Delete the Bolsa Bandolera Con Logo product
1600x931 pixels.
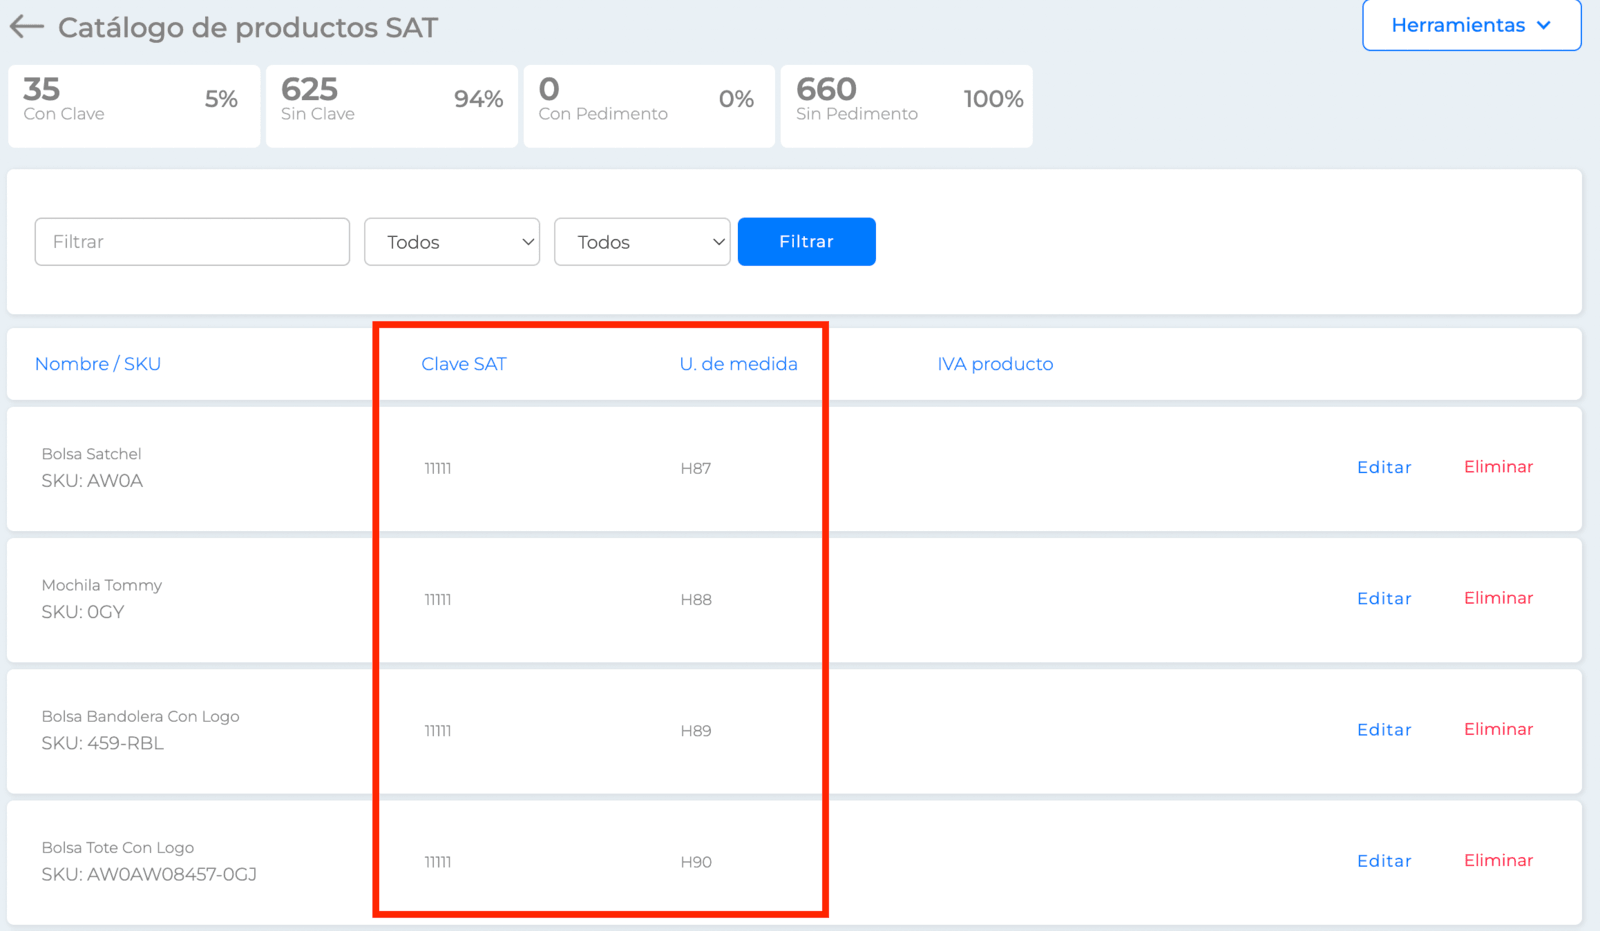point(1498,729)
